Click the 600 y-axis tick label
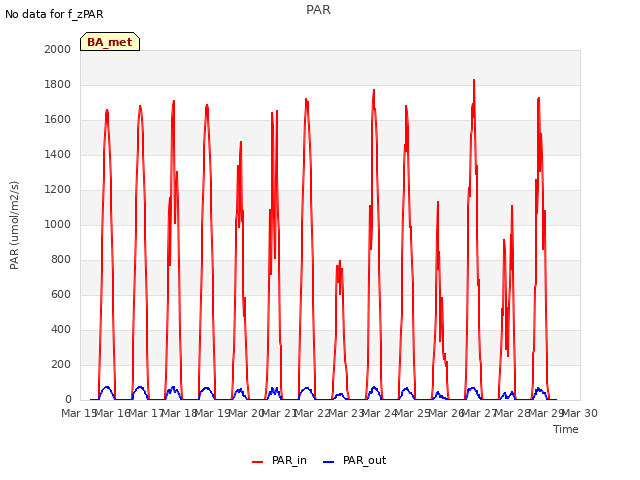640x480 pixels. click(61, 294)
